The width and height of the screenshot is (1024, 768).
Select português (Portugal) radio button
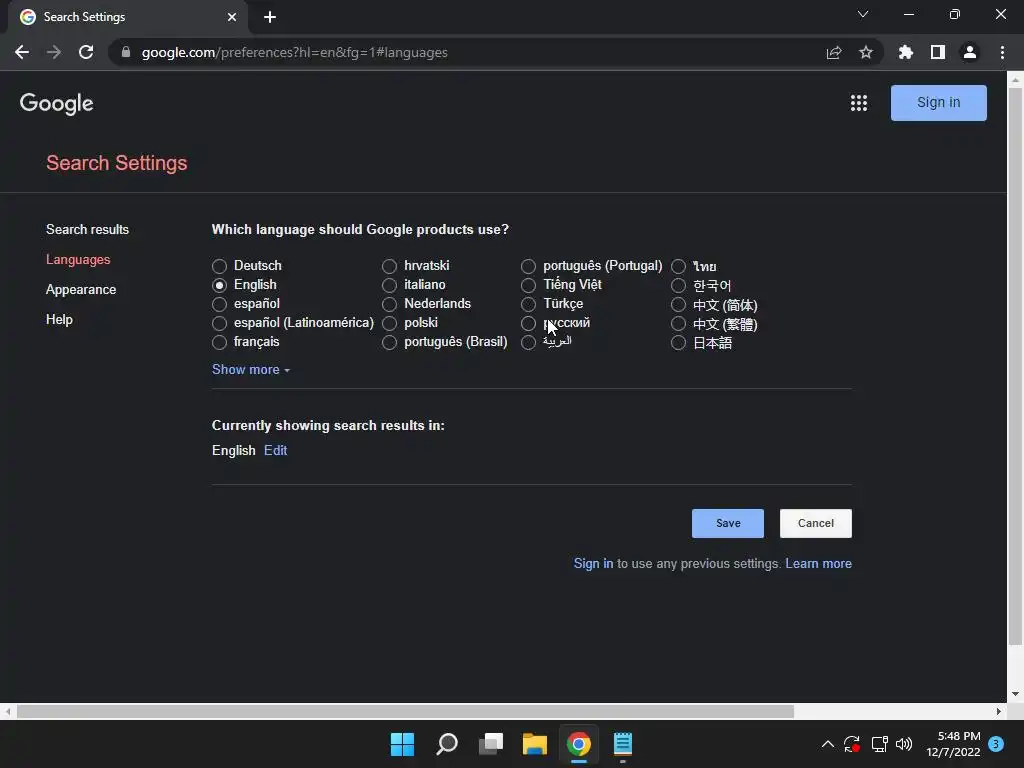(x=528, y=266)
